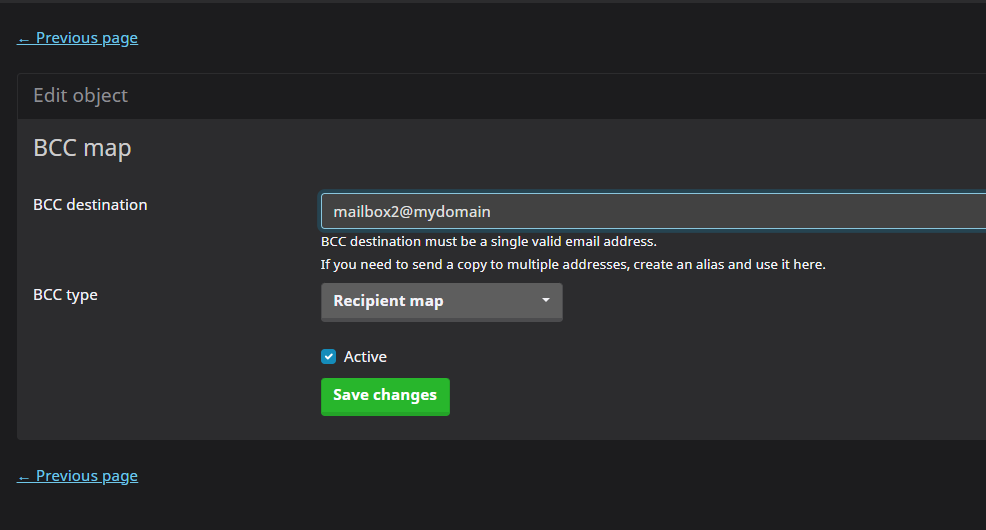The image size is (986, 530).
Task: Click the Active checkbox label text
Action: 365,357
